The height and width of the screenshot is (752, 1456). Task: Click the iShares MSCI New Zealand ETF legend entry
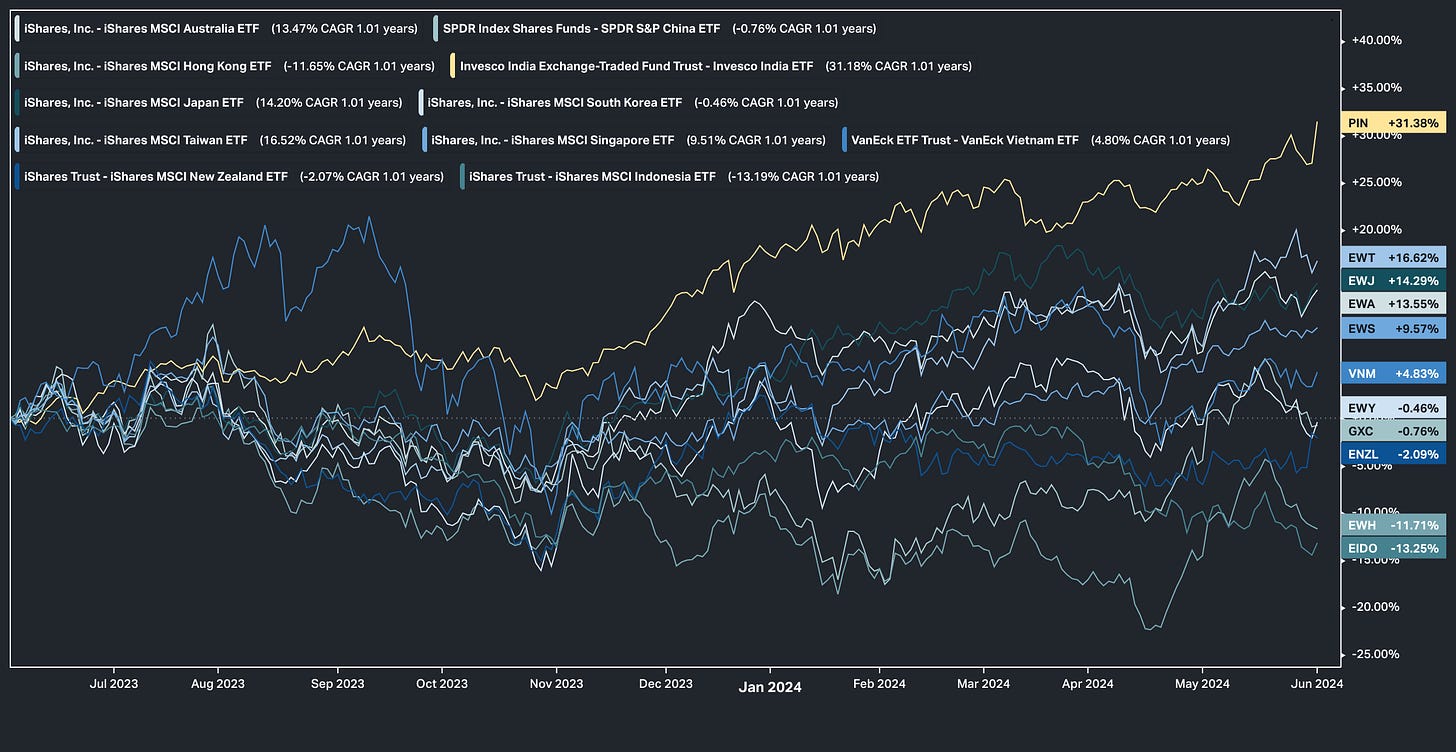tap(232, 176)
